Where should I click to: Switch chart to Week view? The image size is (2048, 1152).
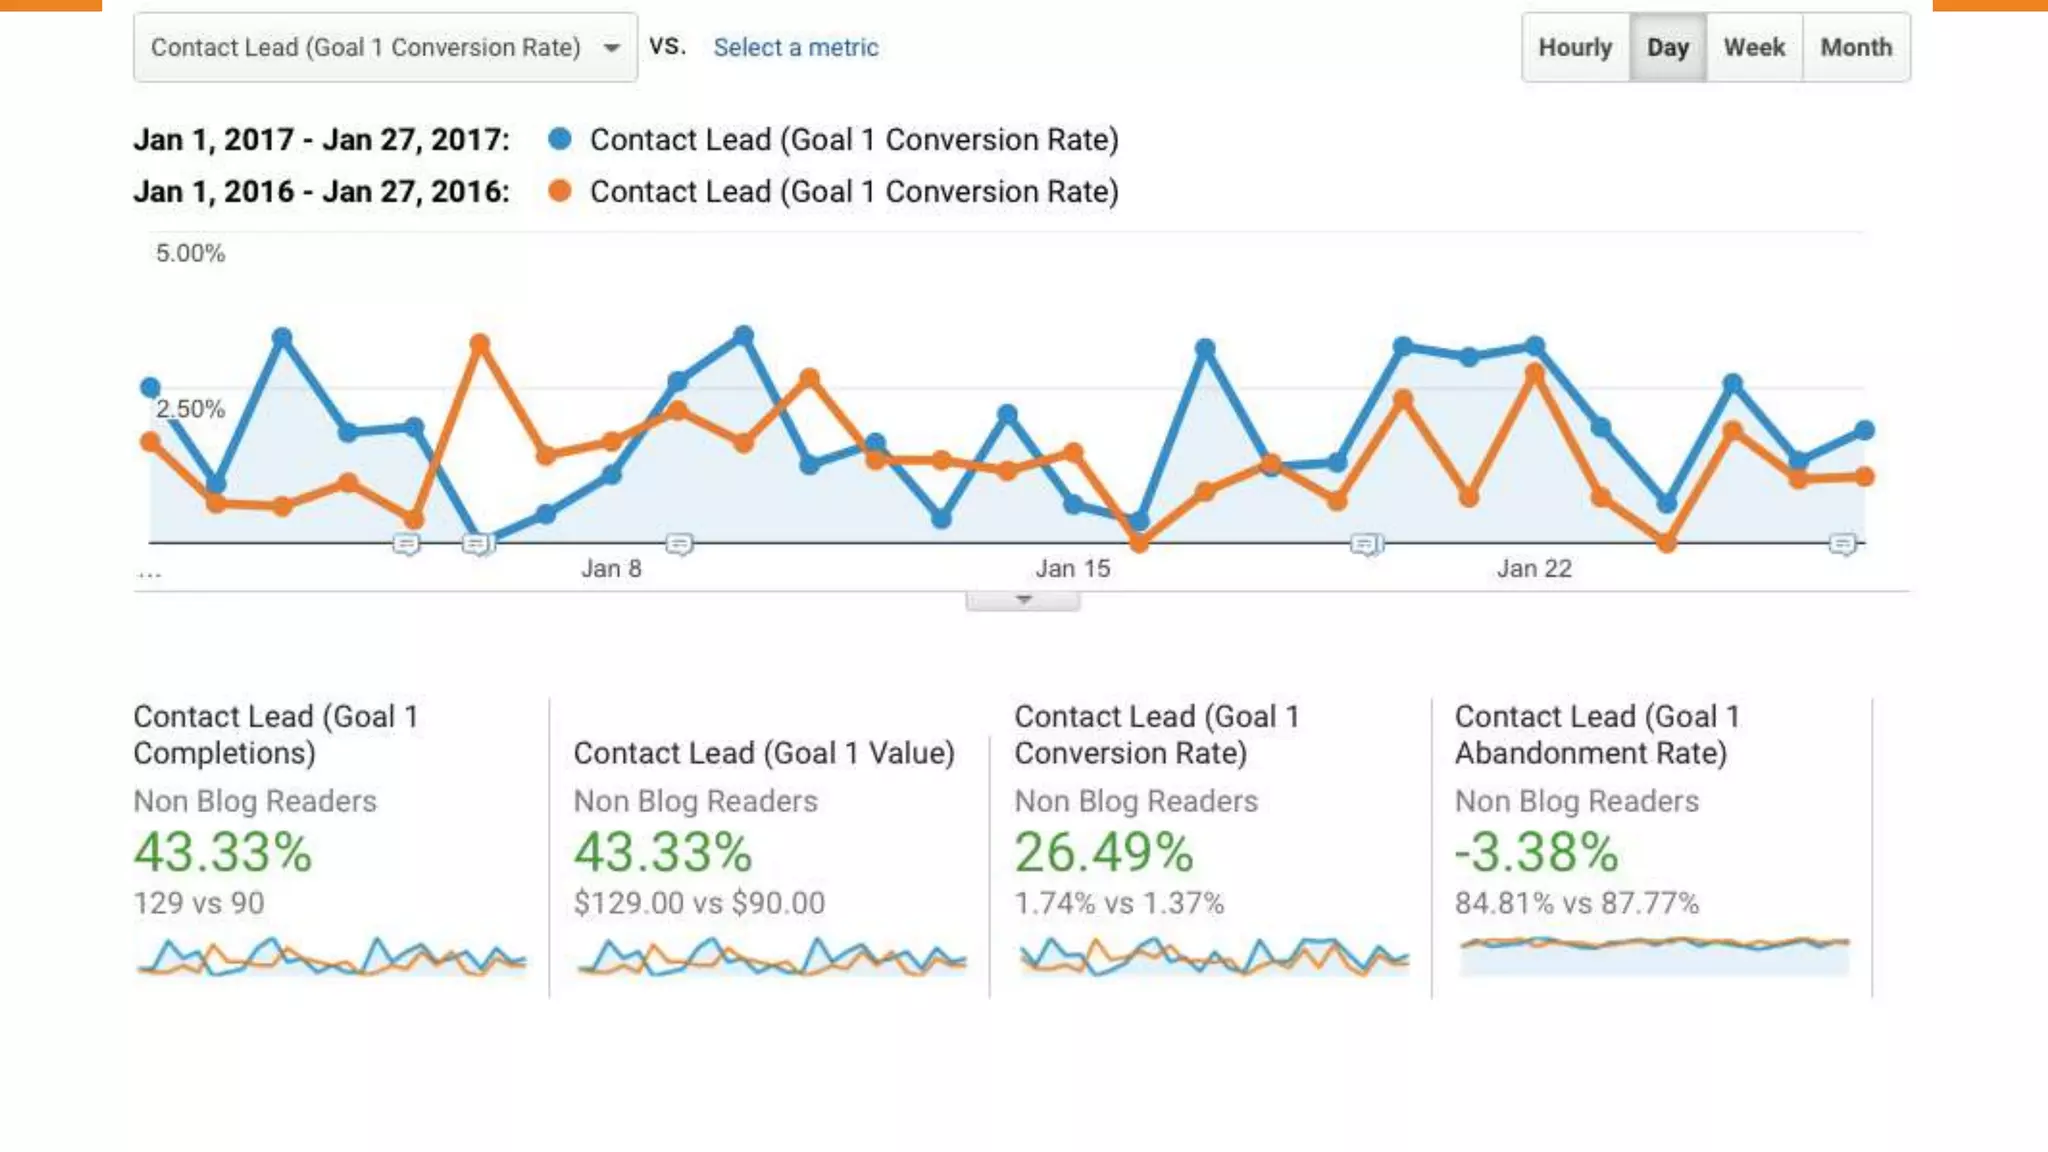pyautogui.click(x=1754, y=47)
